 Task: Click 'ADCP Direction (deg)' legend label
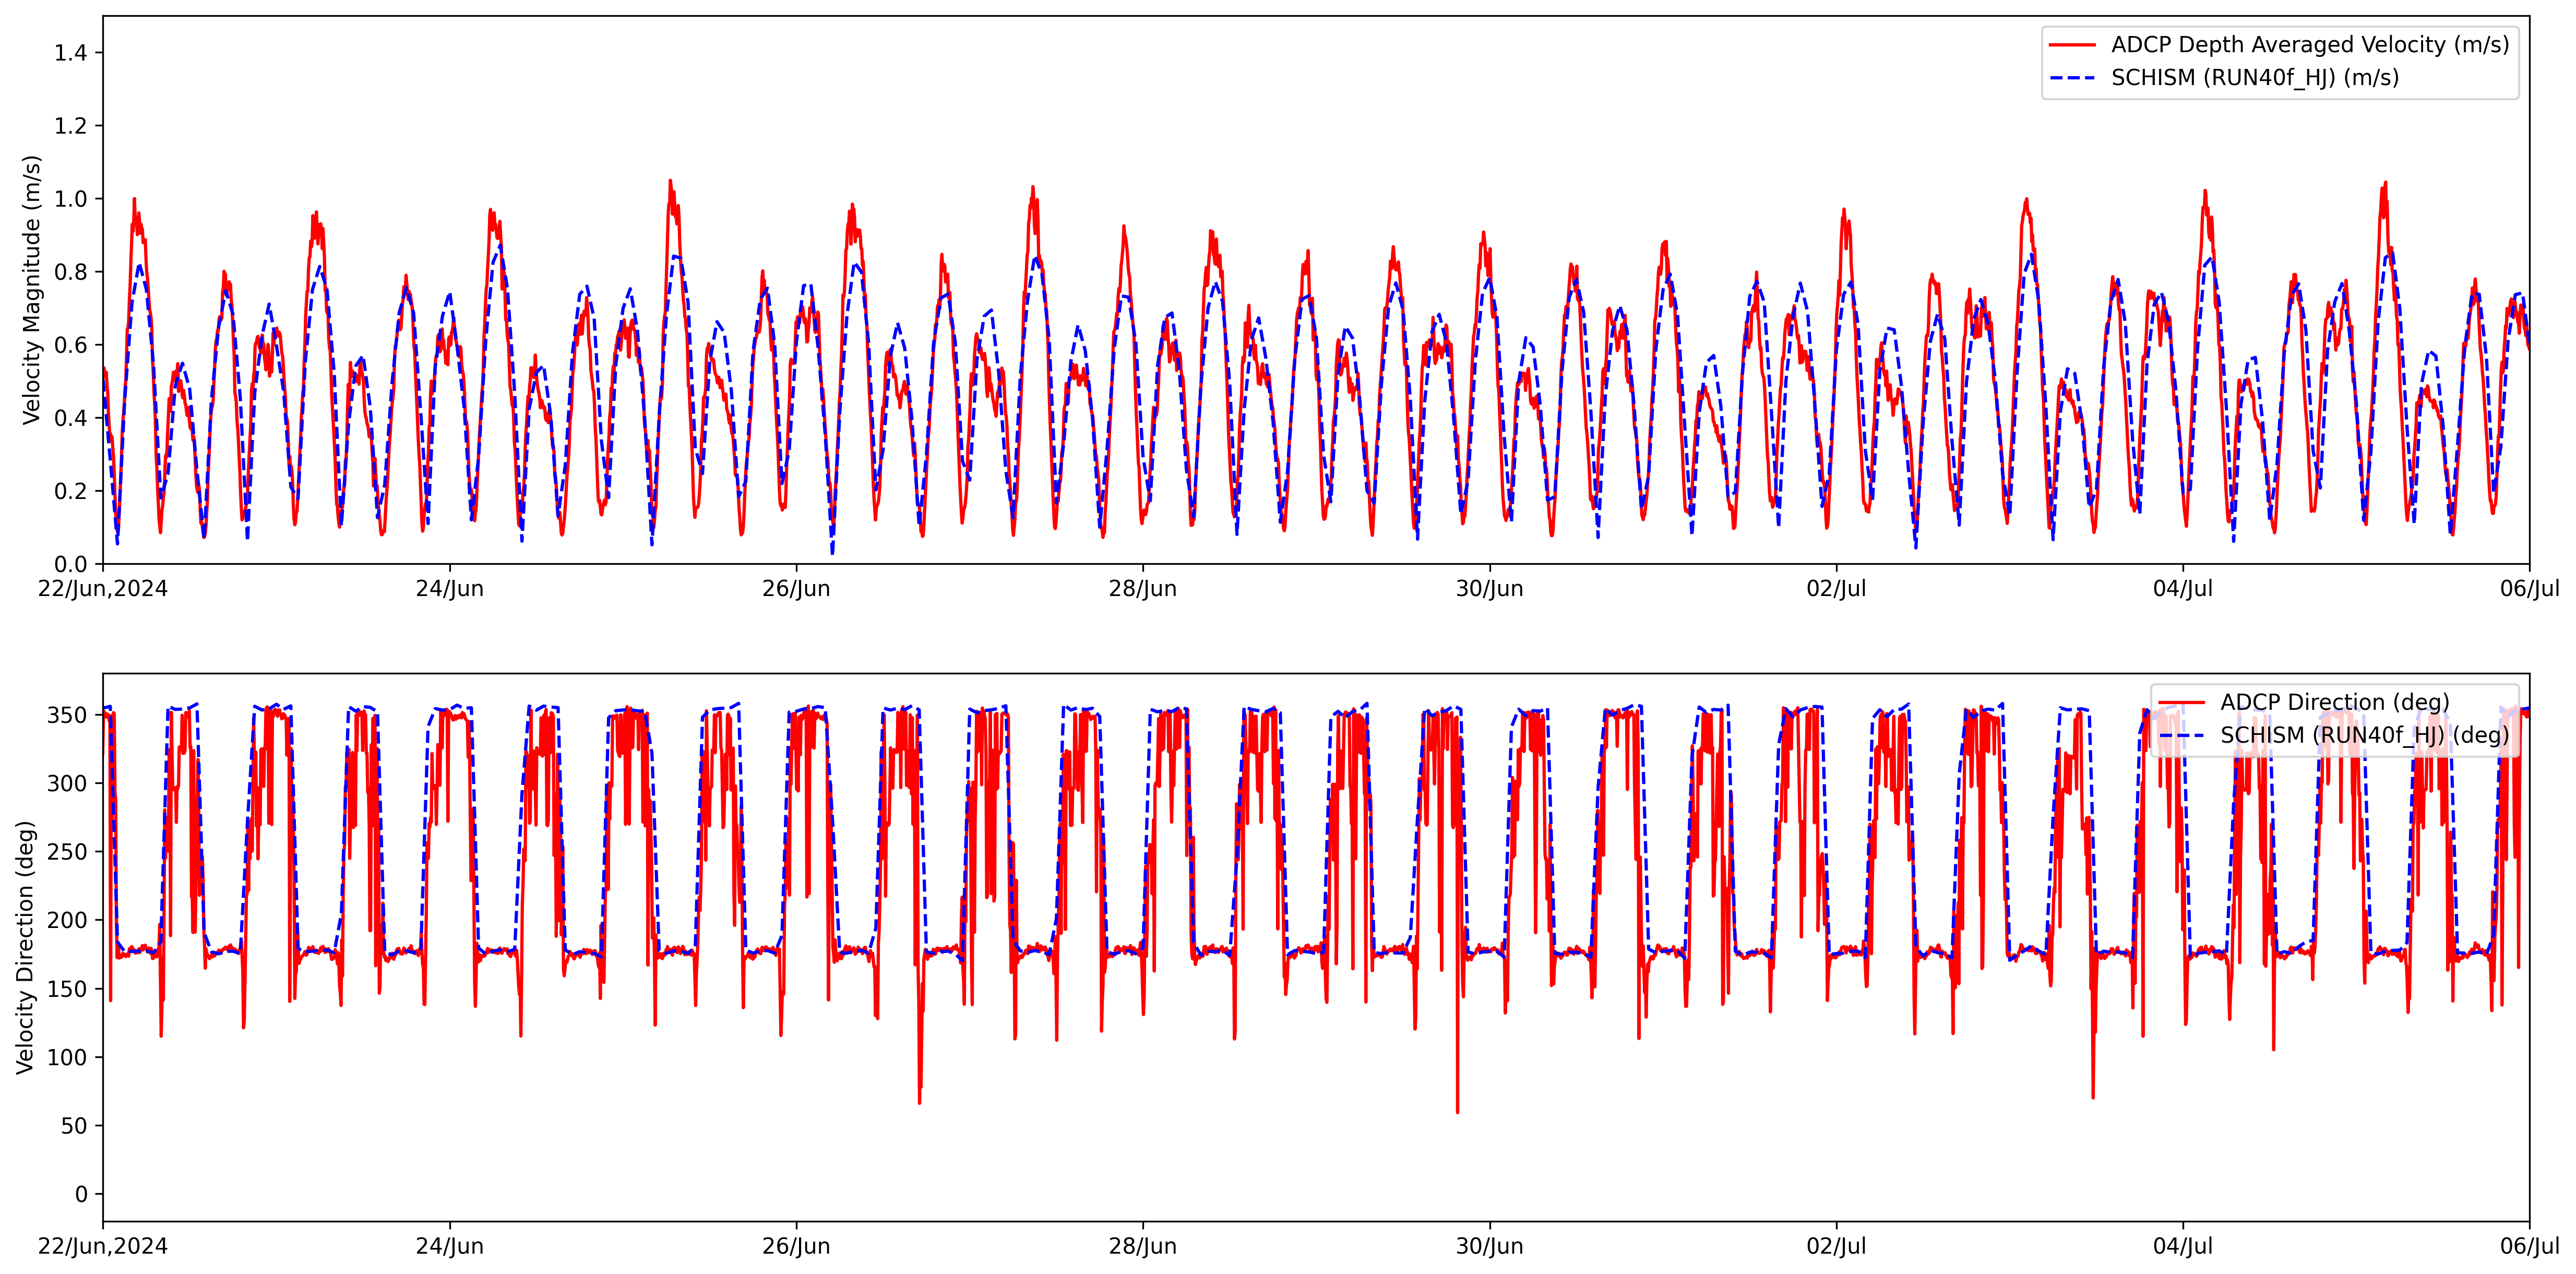[2334, 703]
